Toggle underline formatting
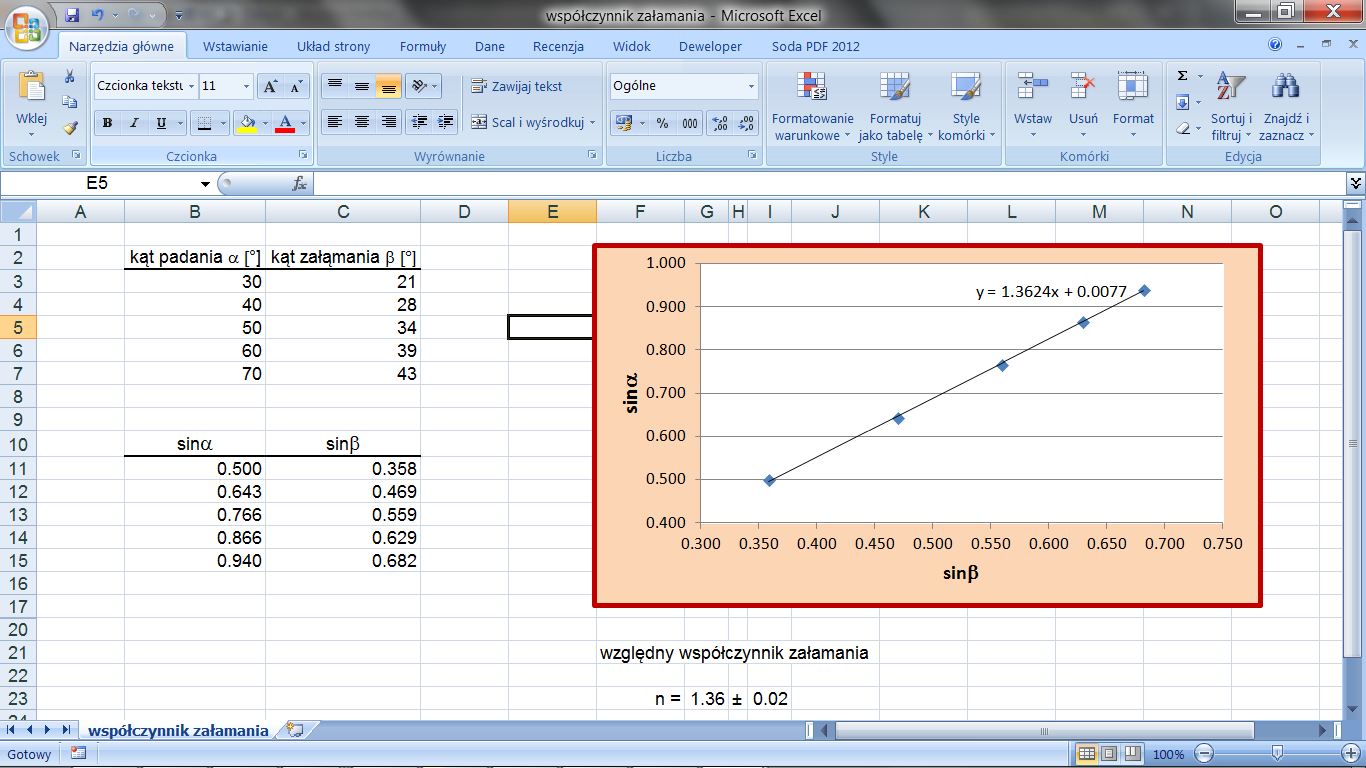Viewport: 1366px width, 768px height. point(161,123)
